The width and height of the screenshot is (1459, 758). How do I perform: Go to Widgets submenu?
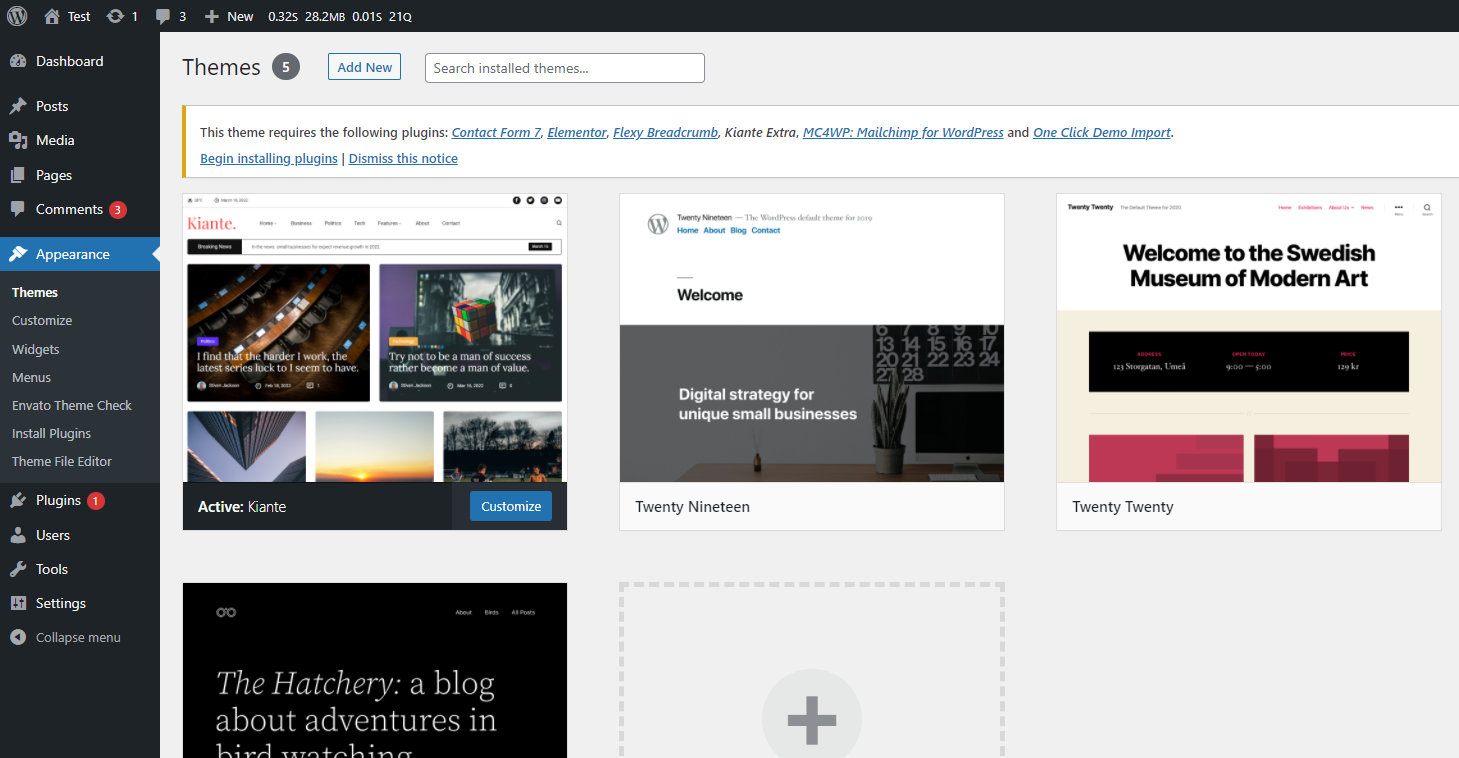pyautogui.click(x=36, y=349)
